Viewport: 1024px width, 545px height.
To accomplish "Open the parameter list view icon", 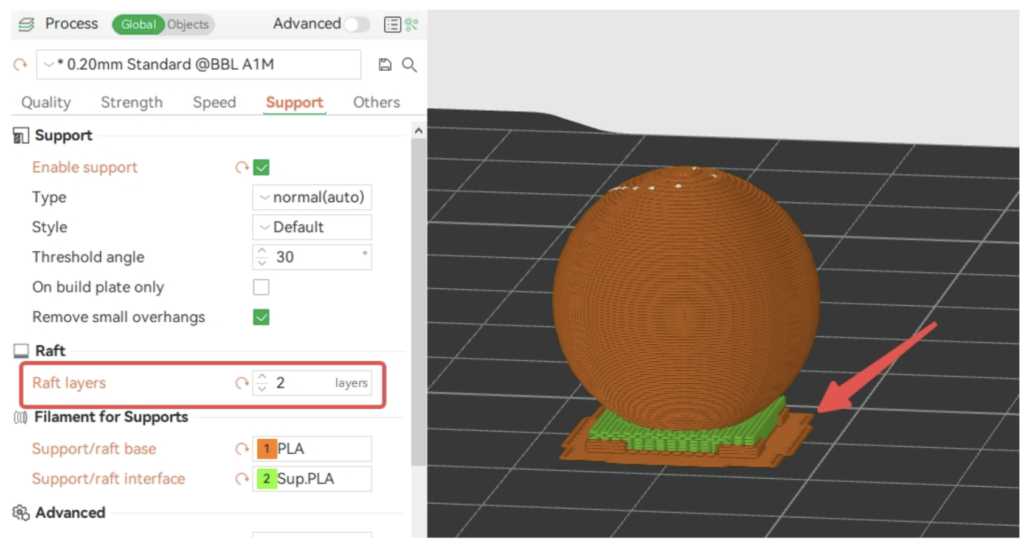I will pyautogui.click(x=392, y=24).
